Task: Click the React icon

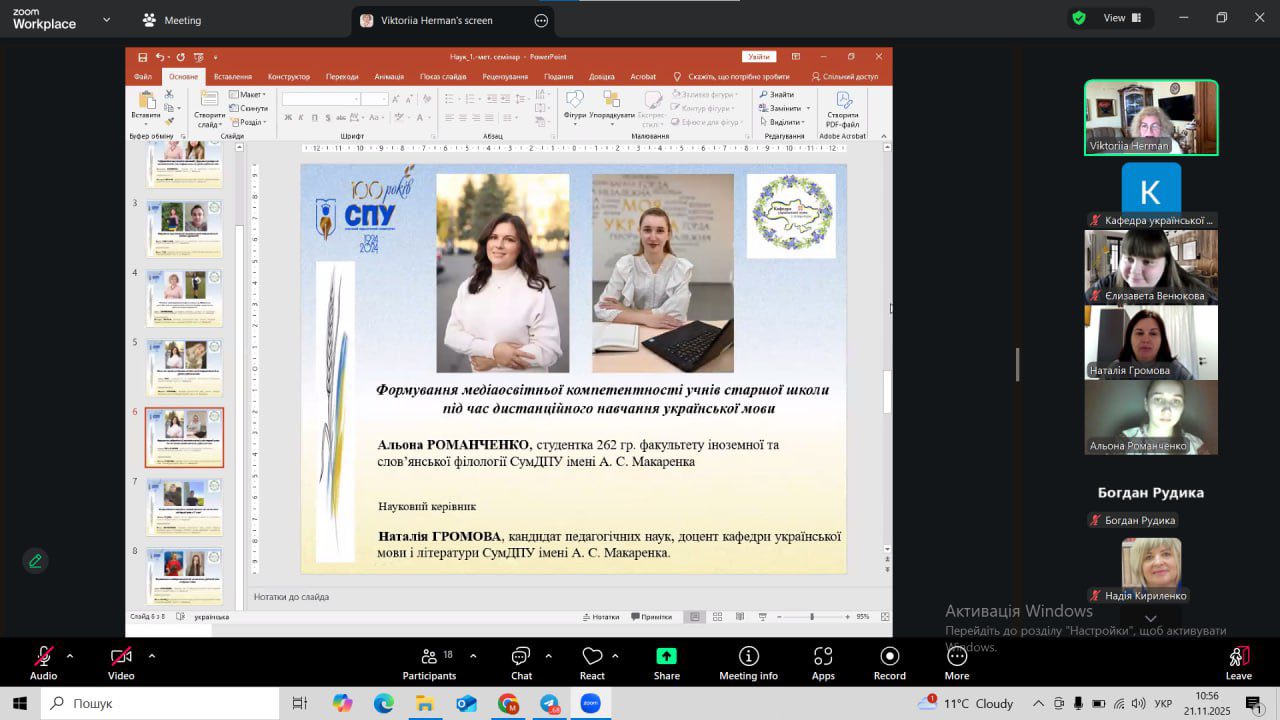Action: click(x=592, y=662)
